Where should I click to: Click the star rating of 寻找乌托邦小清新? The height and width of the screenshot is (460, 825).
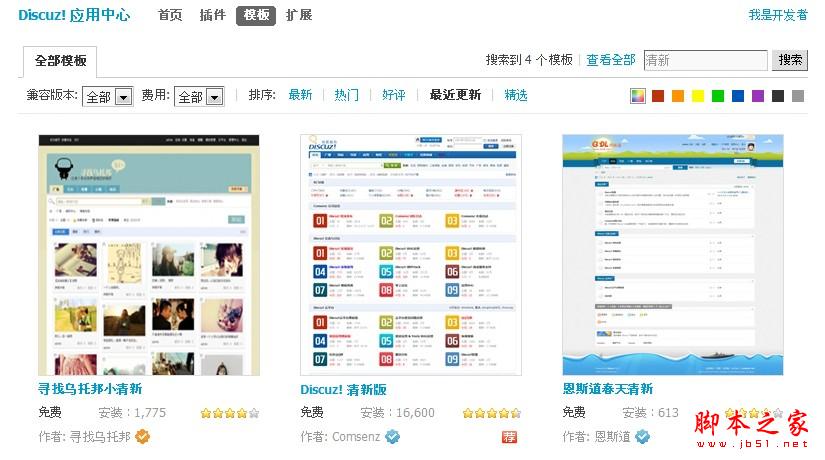230,412
